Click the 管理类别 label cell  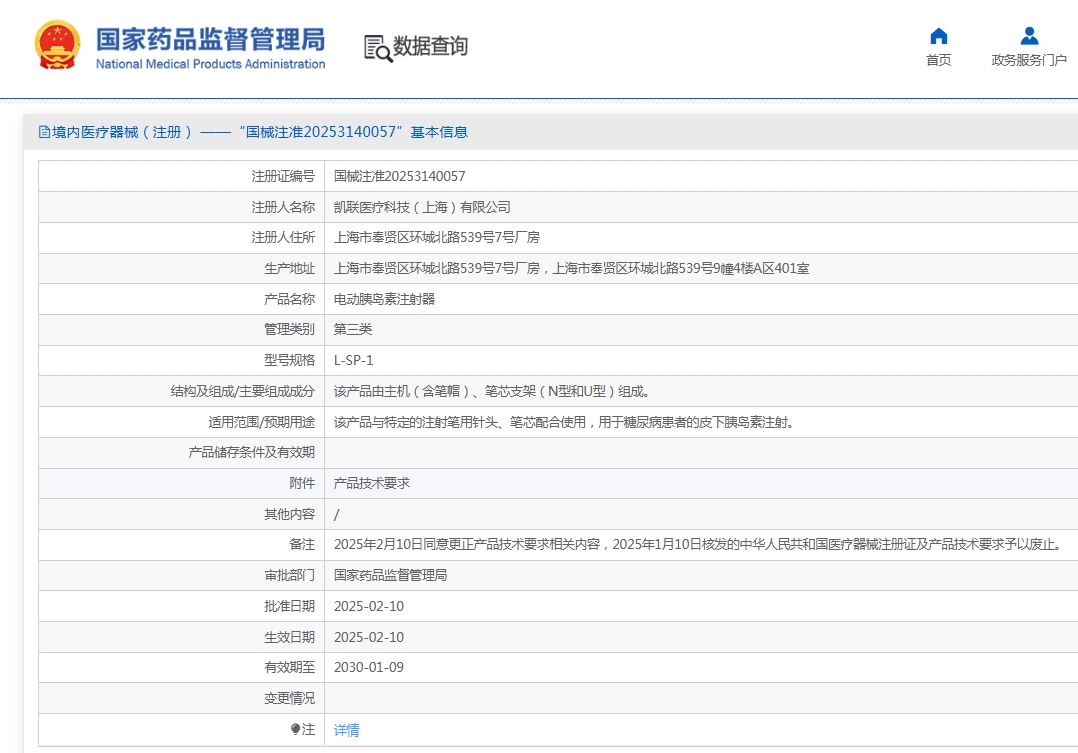[x=182, y=329]
